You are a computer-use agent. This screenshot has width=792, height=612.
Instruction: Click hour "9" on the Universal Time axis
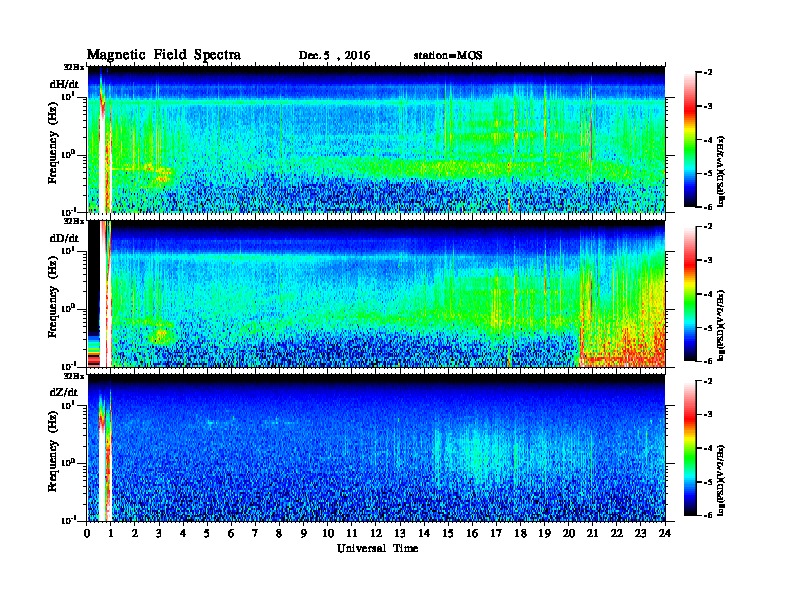(304, 533)
